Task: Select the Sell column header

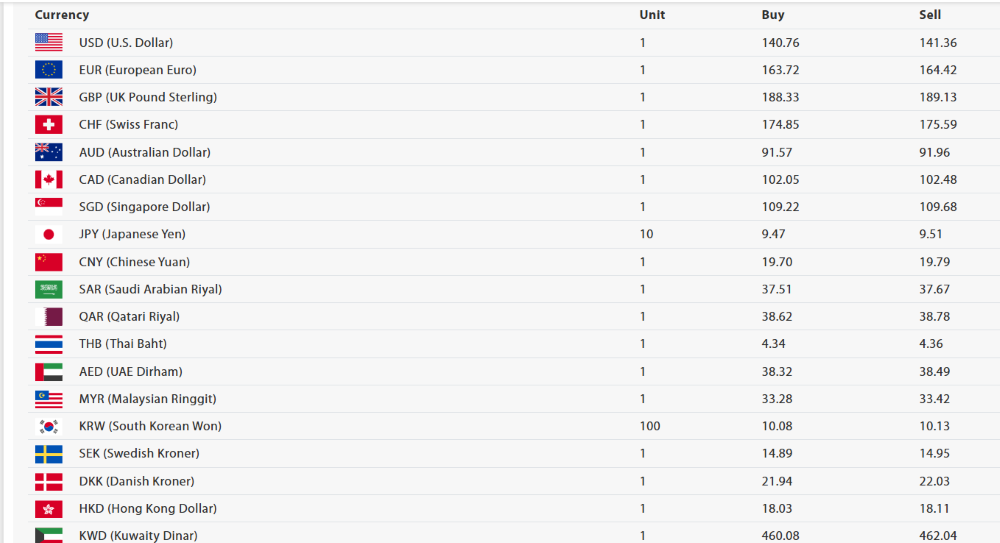Action: point(930,15)
